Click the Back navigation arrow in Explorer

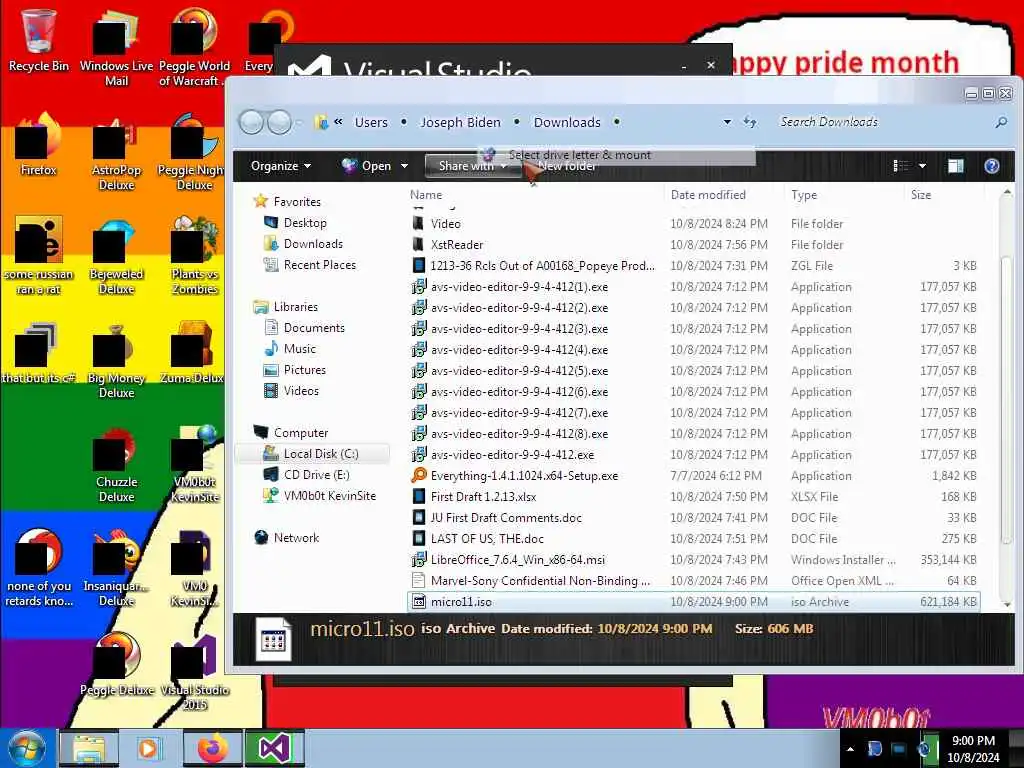(x=251, y=122)
